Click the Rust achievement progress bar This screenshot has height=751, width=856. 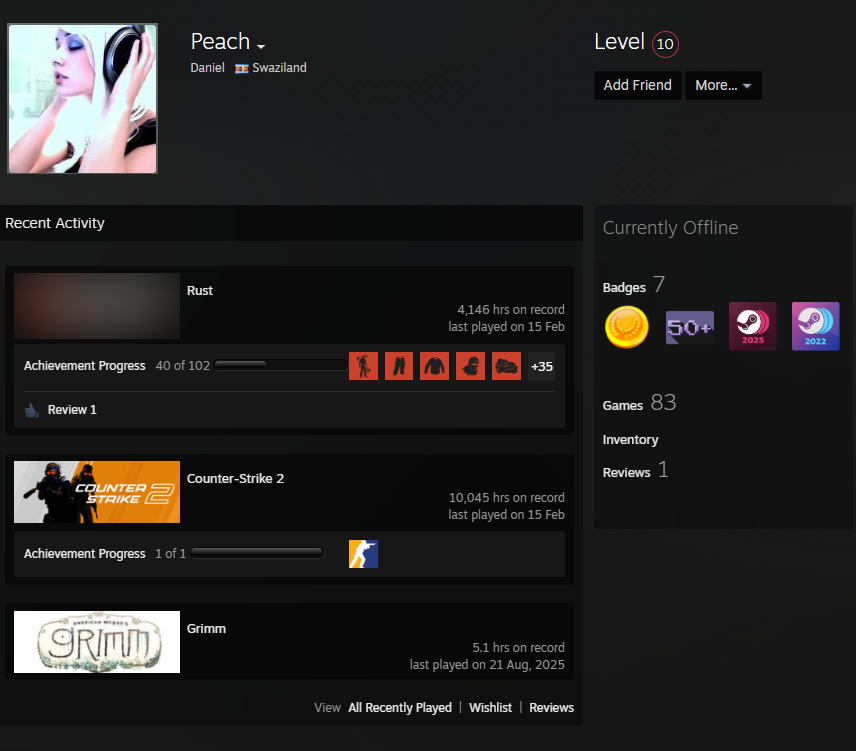(281, 365)
